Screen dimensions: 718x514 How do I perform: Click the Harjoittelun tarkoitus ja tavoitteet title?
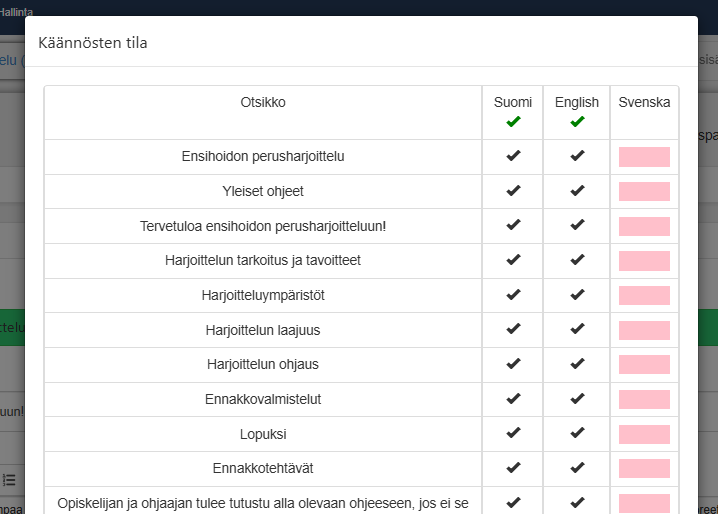tap(263, 260)
